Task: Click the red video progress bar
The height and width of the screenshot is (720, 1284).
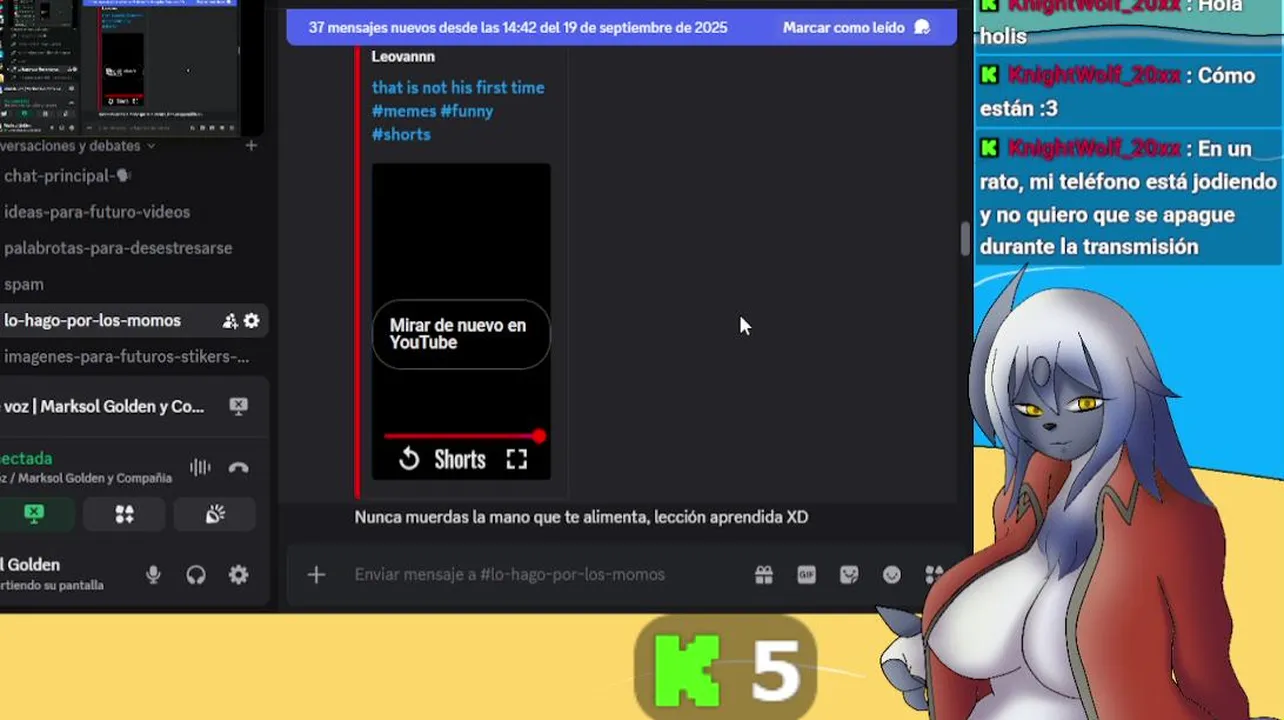Action: point(462,436)
